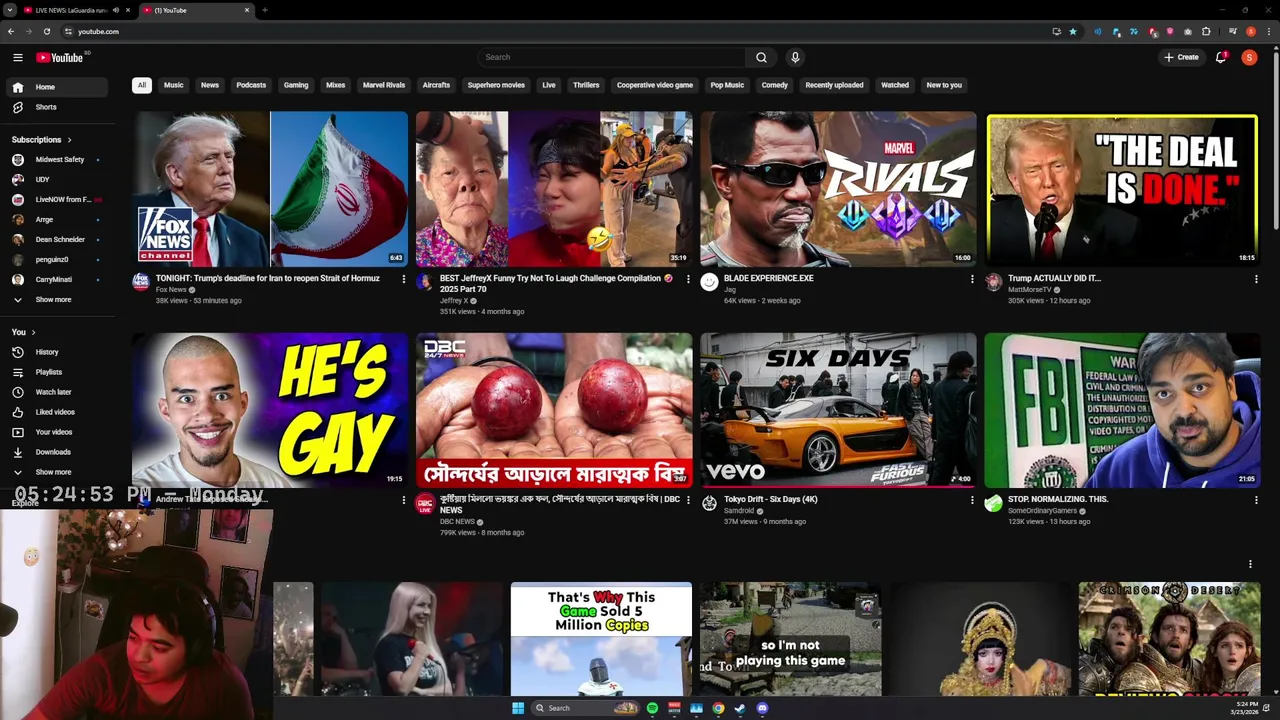Open the CarryMinati subscription

[55, 279]
